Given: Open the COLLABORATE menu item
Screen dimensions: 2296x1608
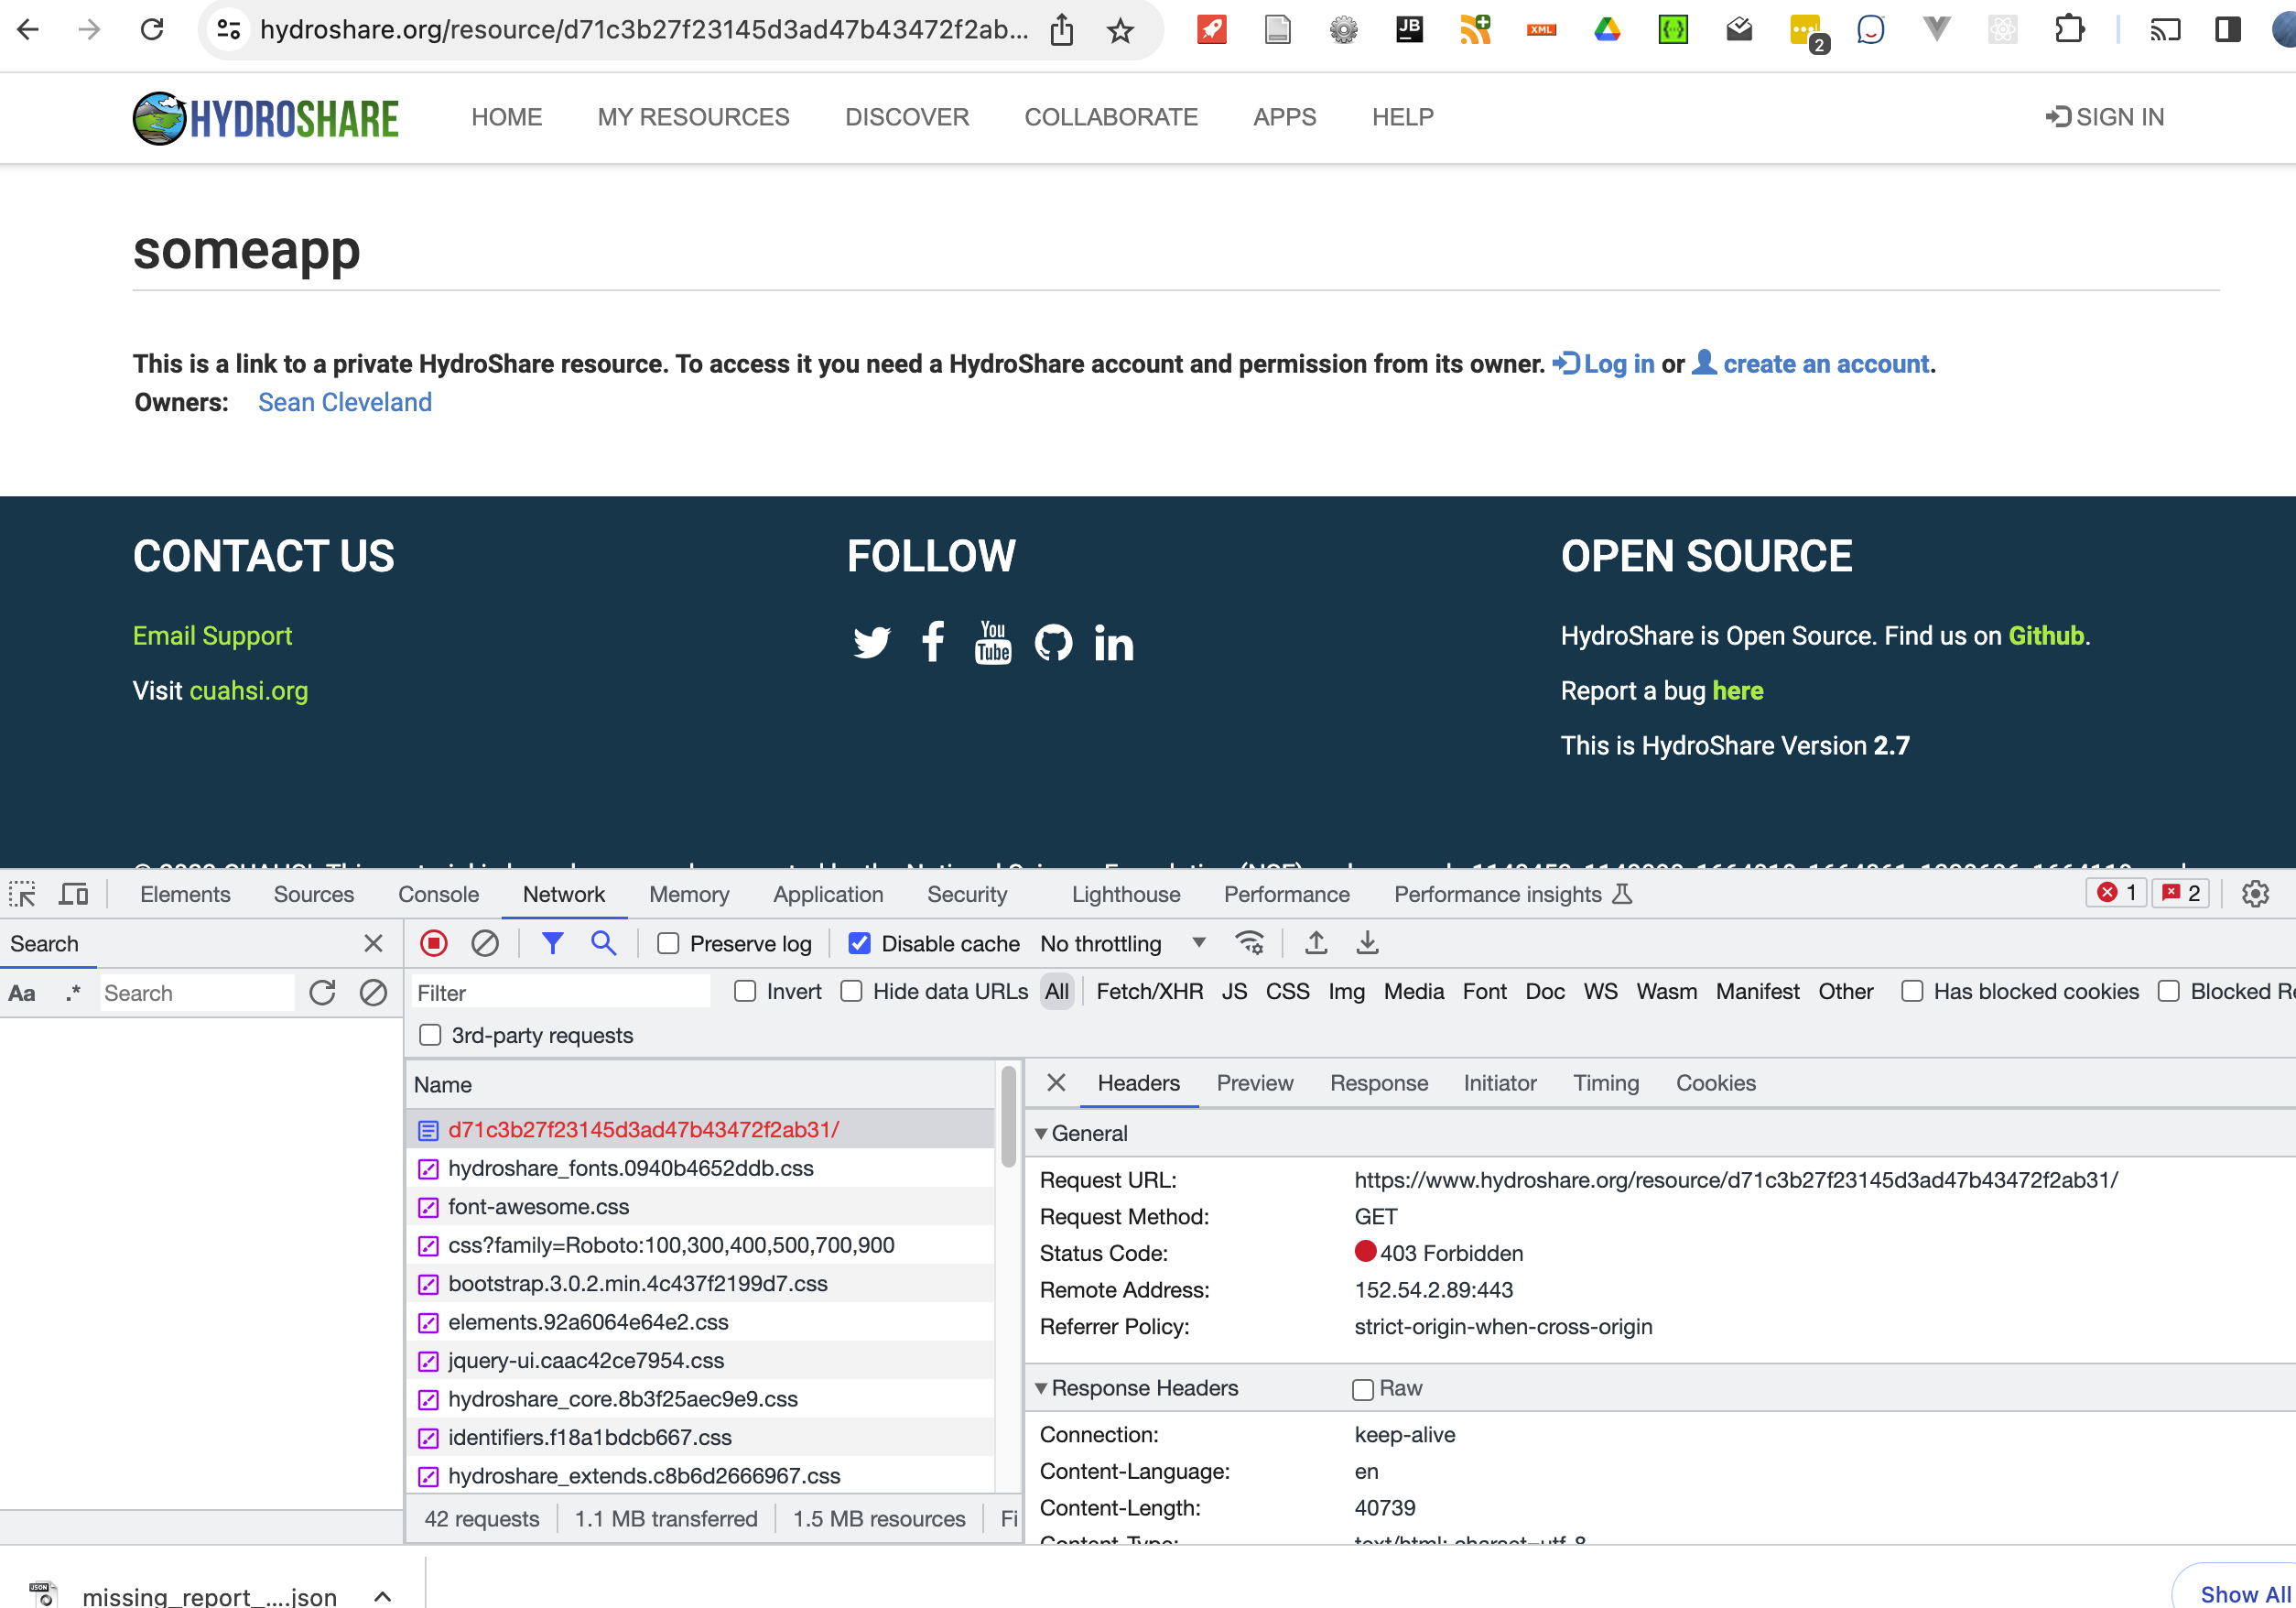Looking at the screenshot, I should click(x=1111, y=117).
